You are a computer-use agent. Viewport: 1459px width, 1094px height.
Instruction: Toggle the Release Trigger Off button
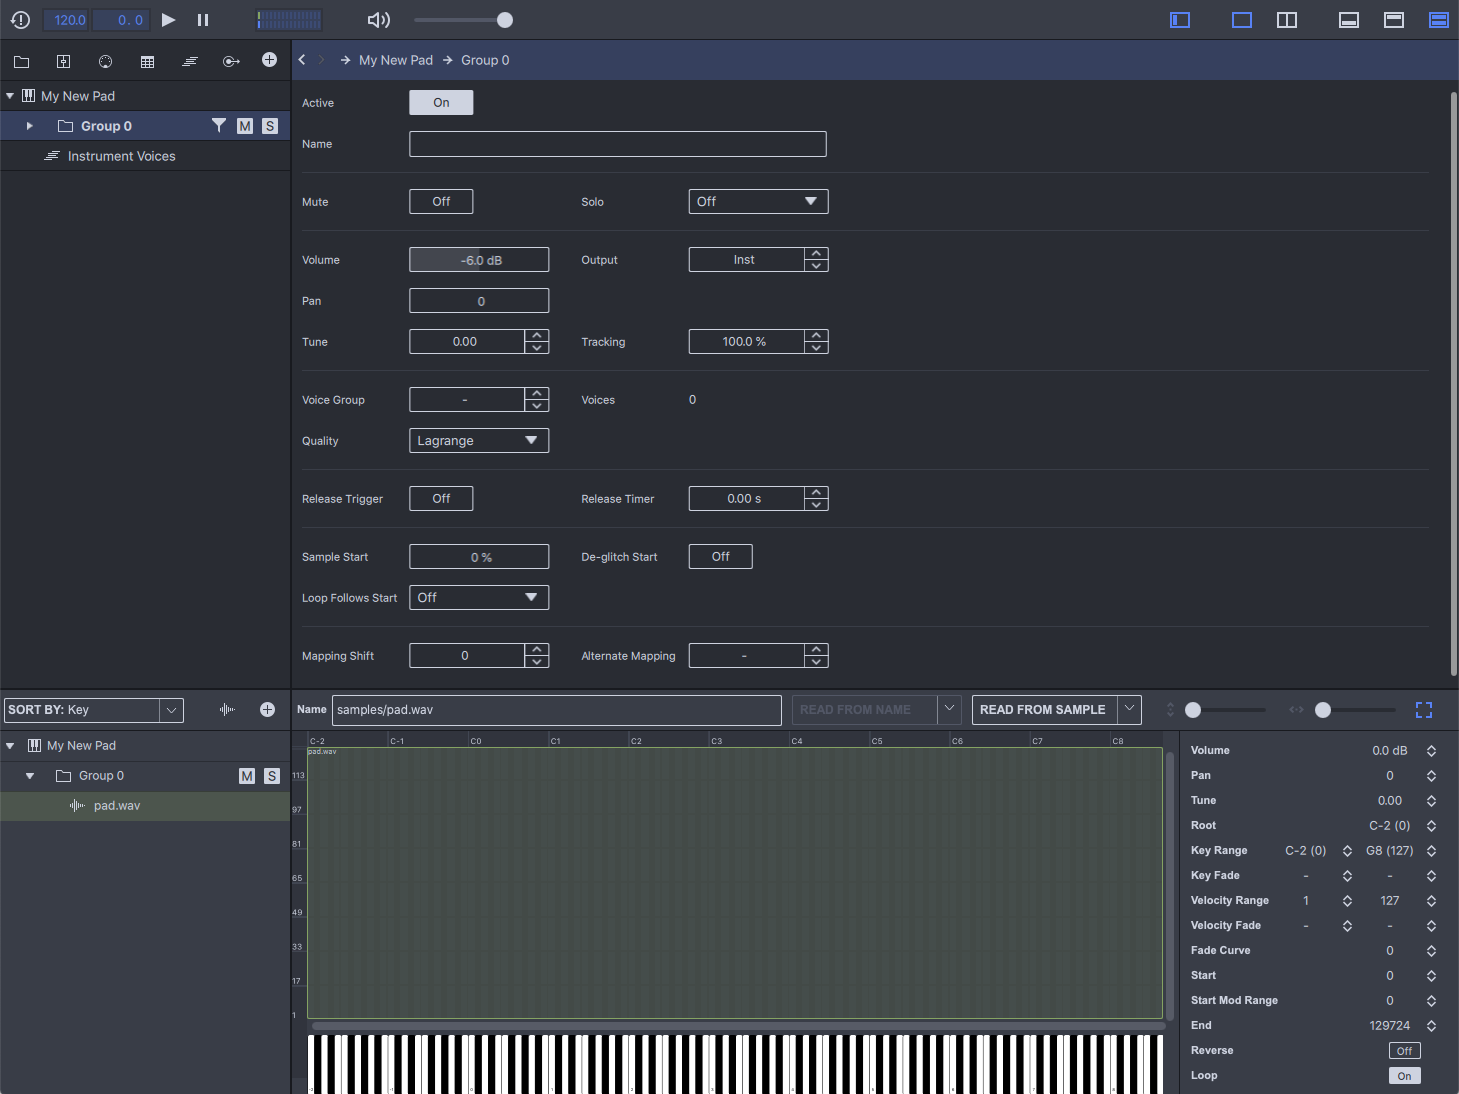[441, 499]
